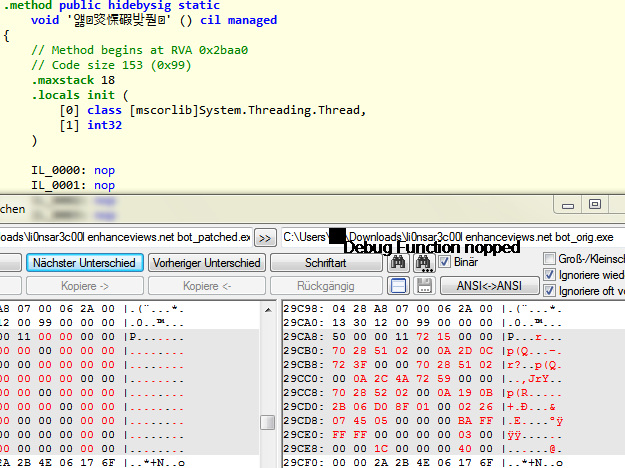Click the Kopiere <- button
The width and height of the screenshot is (625, 468).
[207, 286]
